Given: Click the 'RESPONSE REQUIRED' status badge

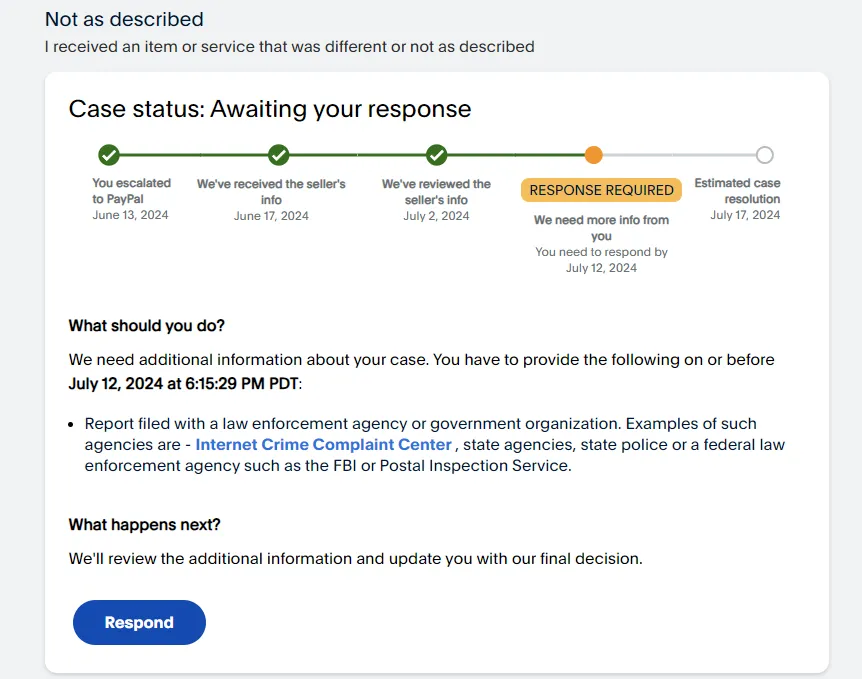Looking at the screenshot, I should (x=600, y=190).
